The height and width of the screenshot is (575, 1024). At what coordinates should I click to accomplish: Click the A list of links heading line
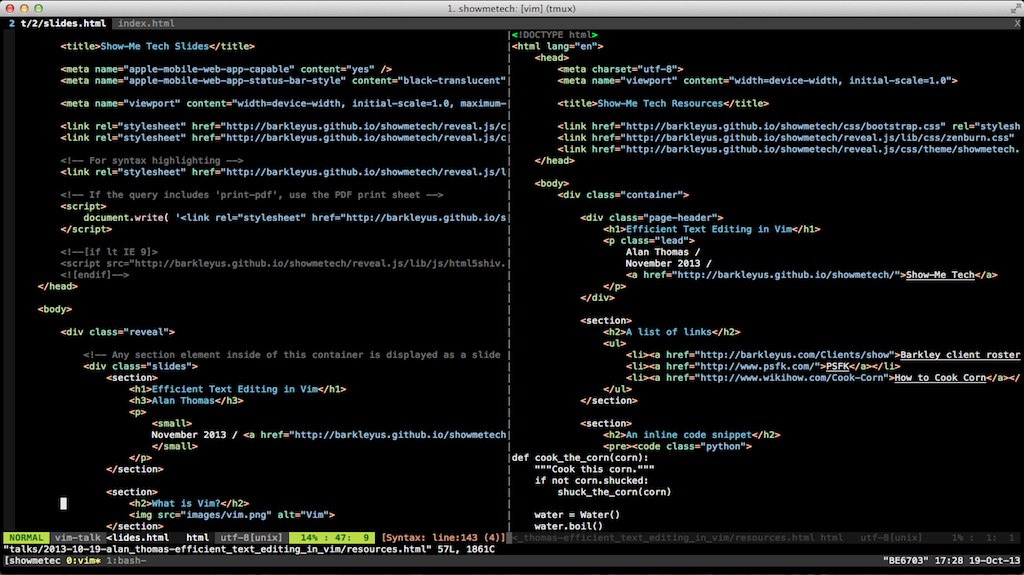pyautogui.click(x=671, y=332)
